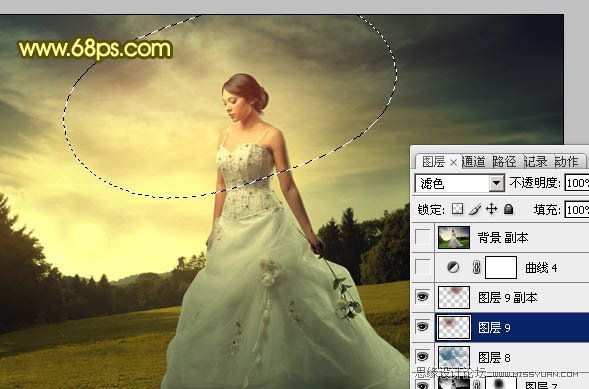Select the layer named 曲线 4
This screenshot has height=389, width=589.
pos(541,268)
